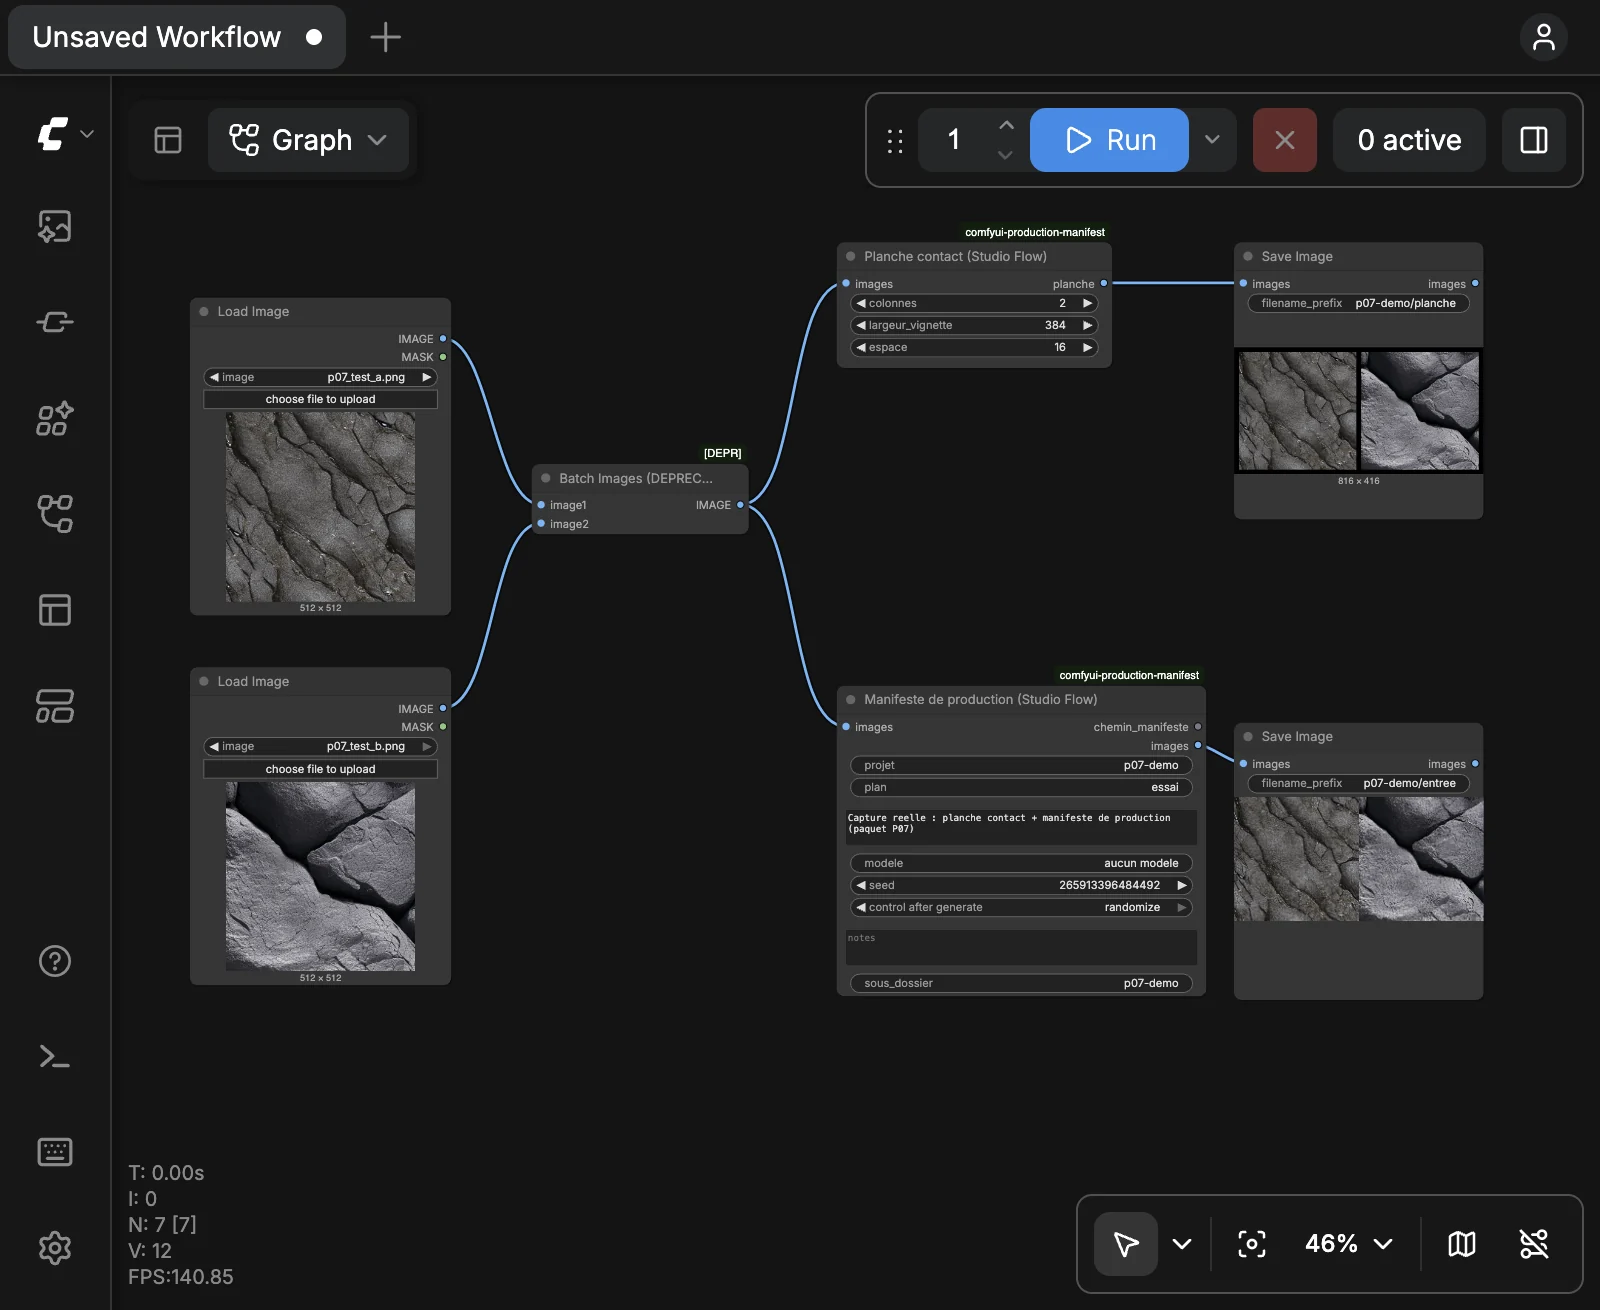The width and height of the screenshot is (1600, 1310).
Task: Collapse the Planche contact node via its dot
Action: [851, 256]
